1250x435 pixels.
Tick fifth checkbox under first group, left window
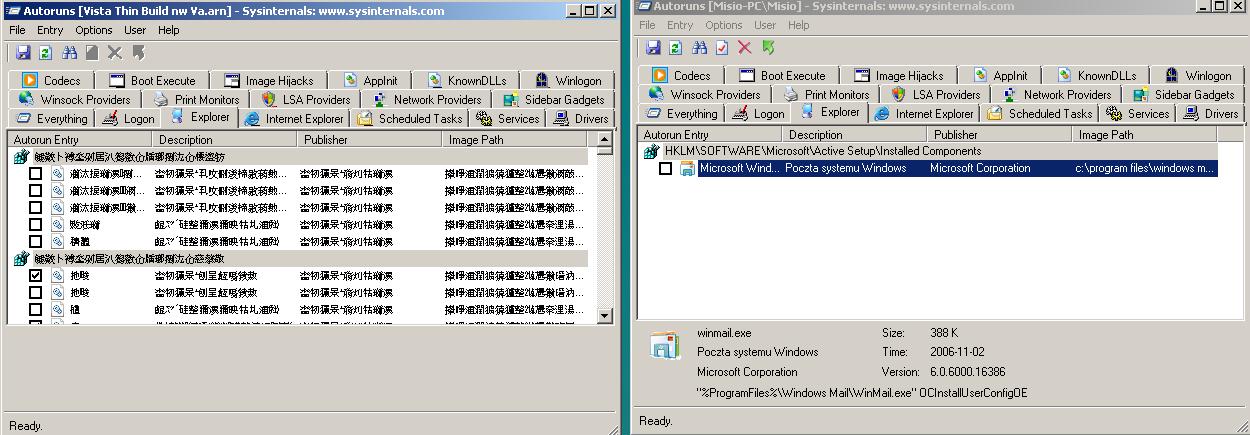click(35, 242)
